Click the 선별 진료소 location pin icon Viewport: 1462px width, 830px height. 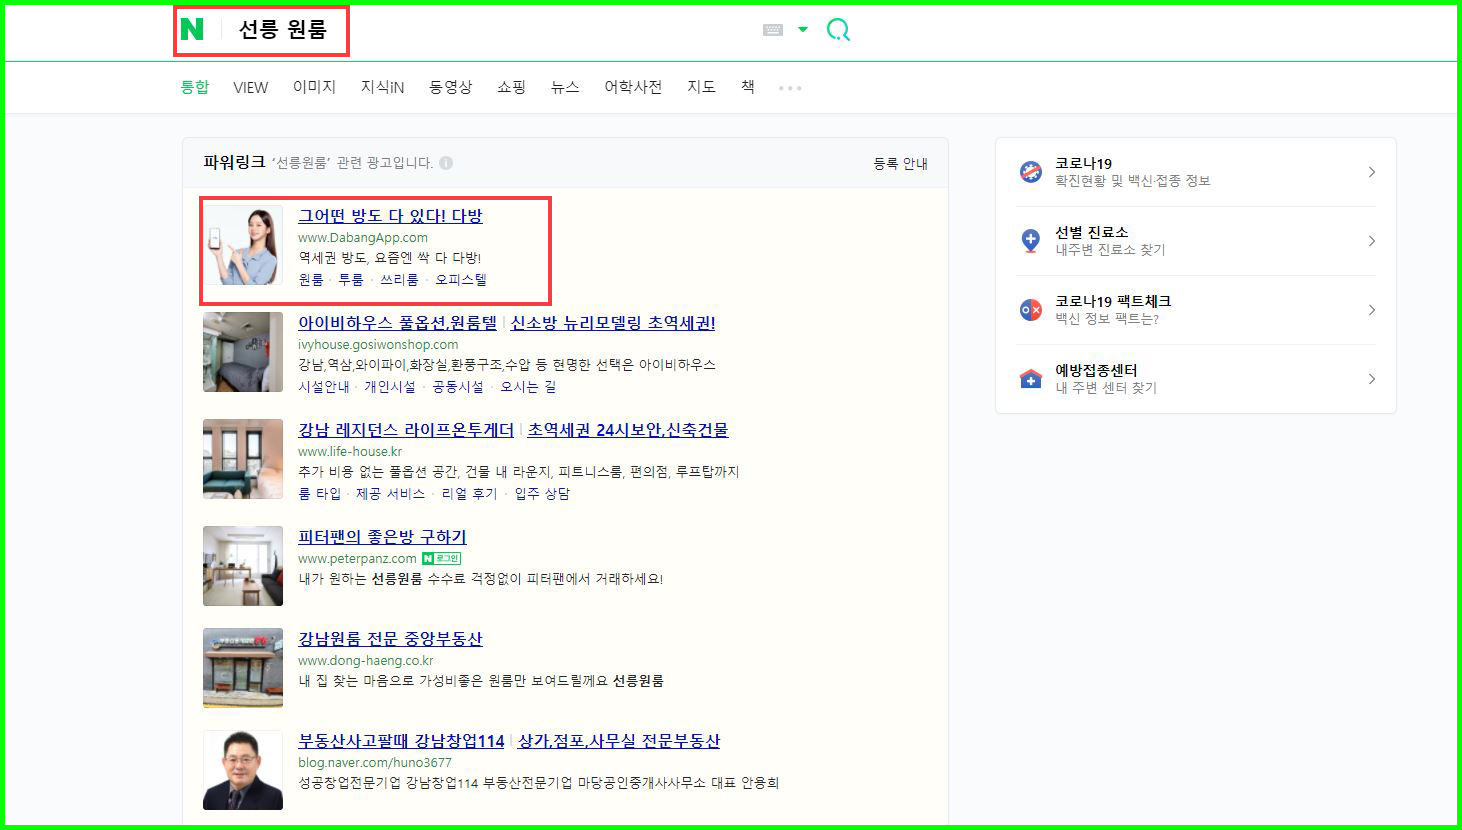[x=1031, y=241]
